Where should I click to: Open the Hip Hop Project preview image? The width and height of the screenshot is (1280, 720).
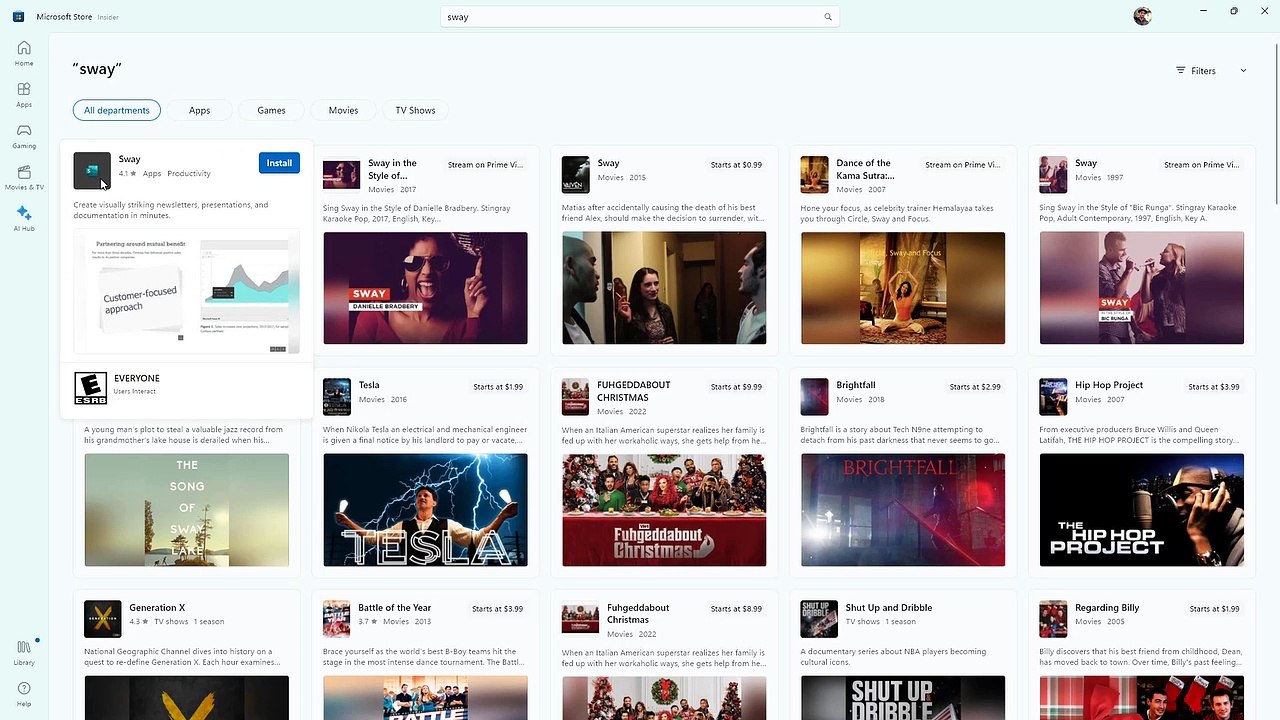pyautogui.click(x=1142, y=510)
